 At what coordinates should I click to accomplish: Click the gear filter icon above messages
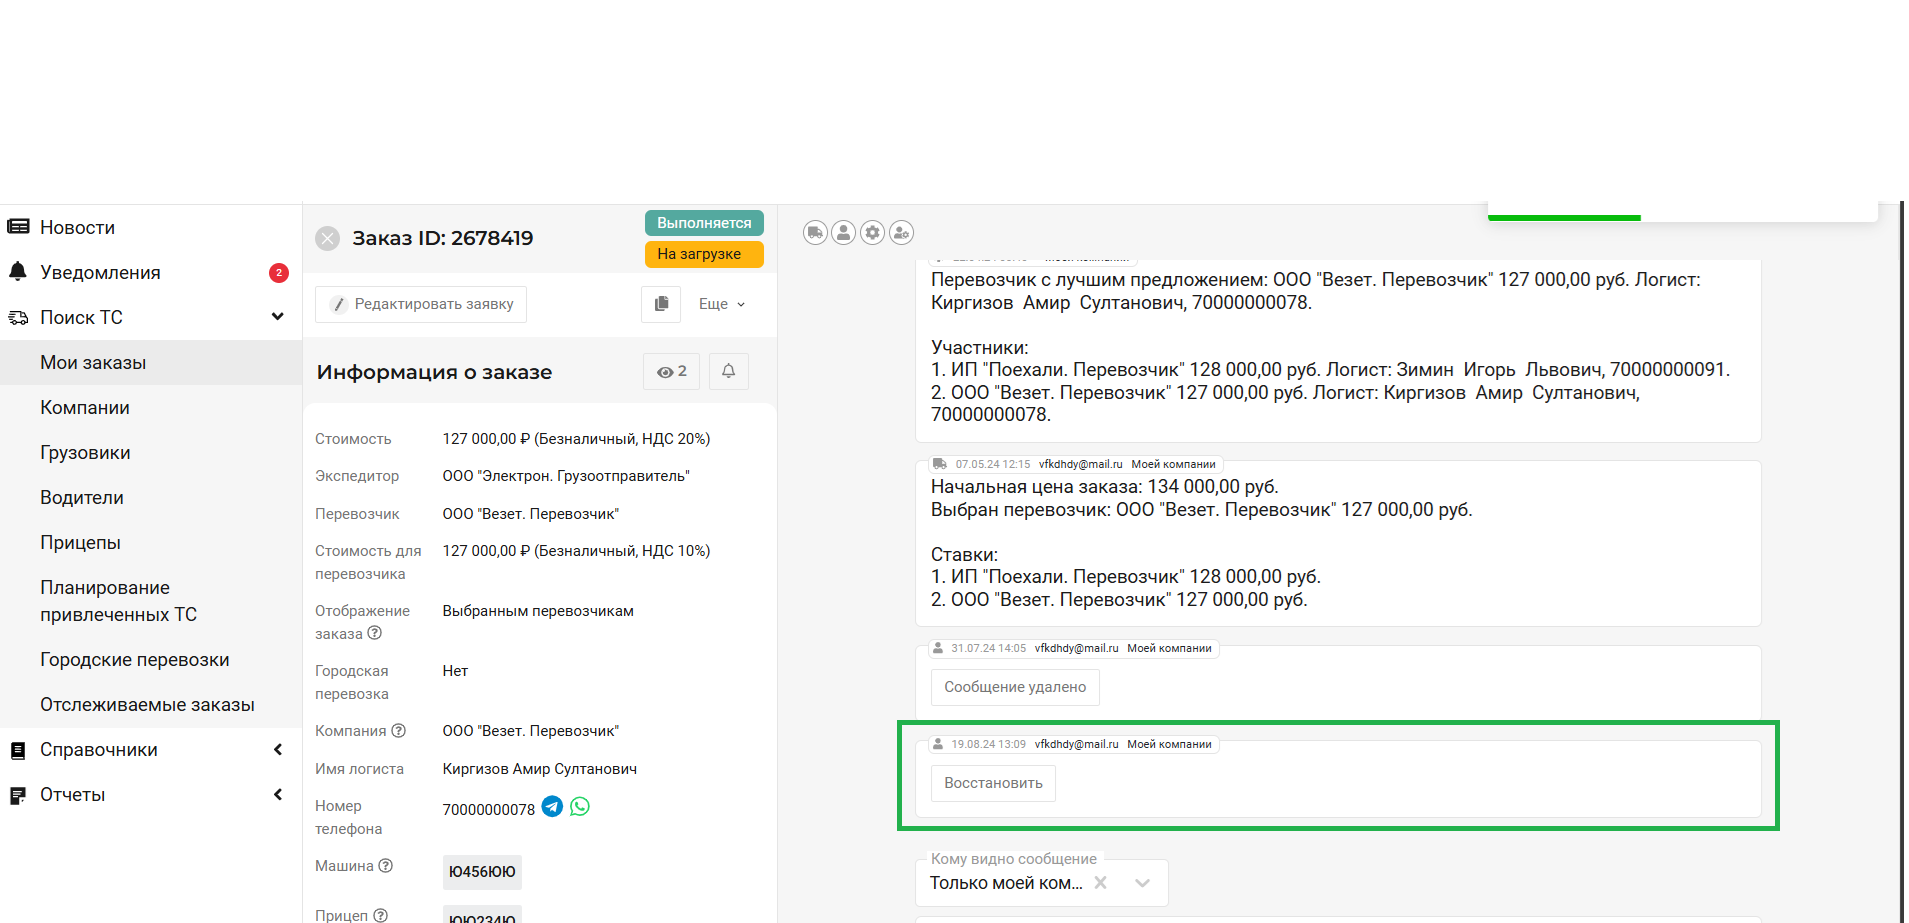[x=873, y=233]
